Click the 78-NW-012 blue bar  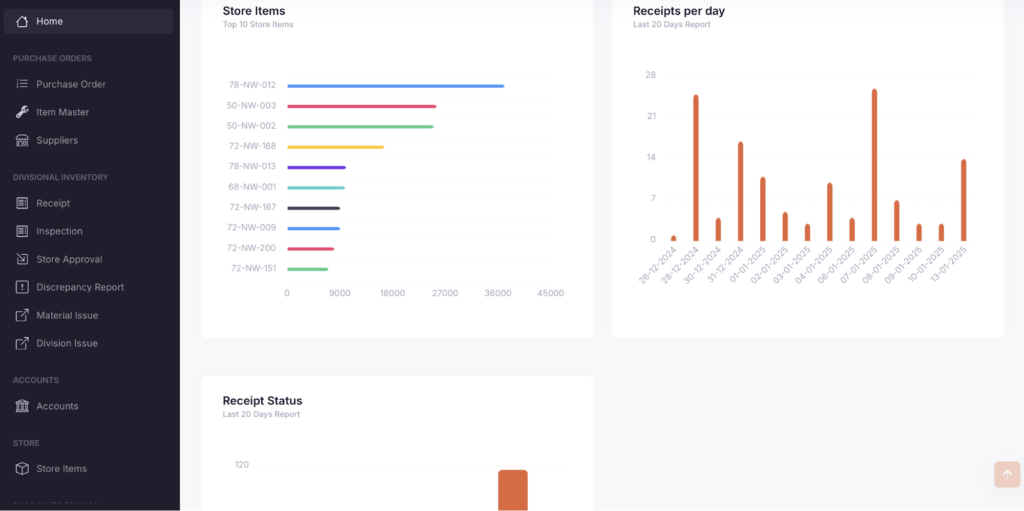click(x=396, y=86)
